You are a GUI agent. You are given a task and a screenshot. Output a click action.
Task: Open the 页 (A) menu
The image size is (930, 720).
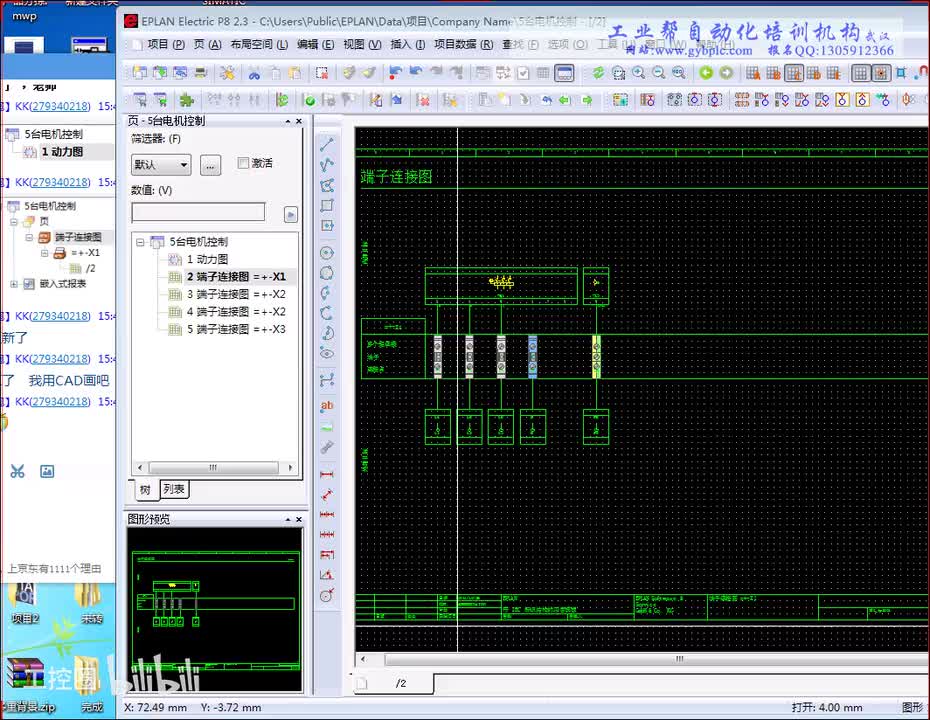[207, 44]
